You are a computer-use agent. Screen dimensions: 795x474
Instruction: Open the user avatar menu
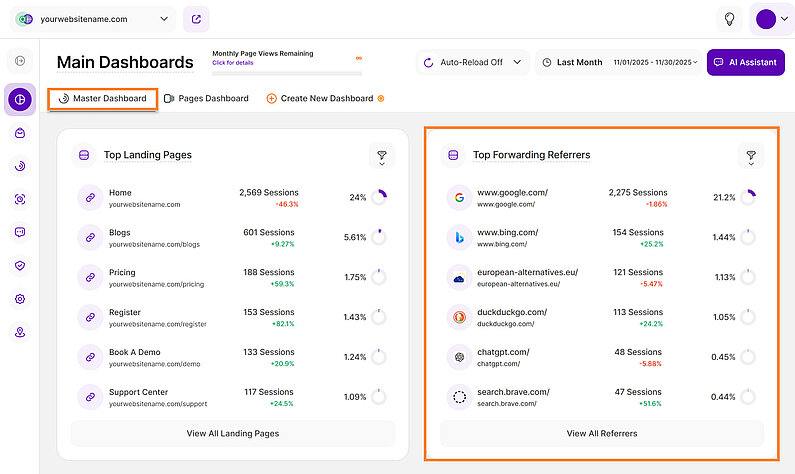pos(768,19)
